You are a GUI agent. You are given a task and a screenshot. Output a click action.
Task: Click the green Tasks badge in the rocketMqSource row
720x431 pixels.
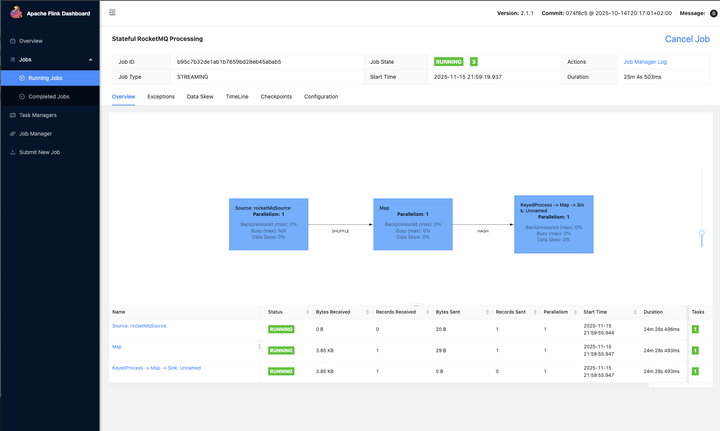click(x=695, y=329)
